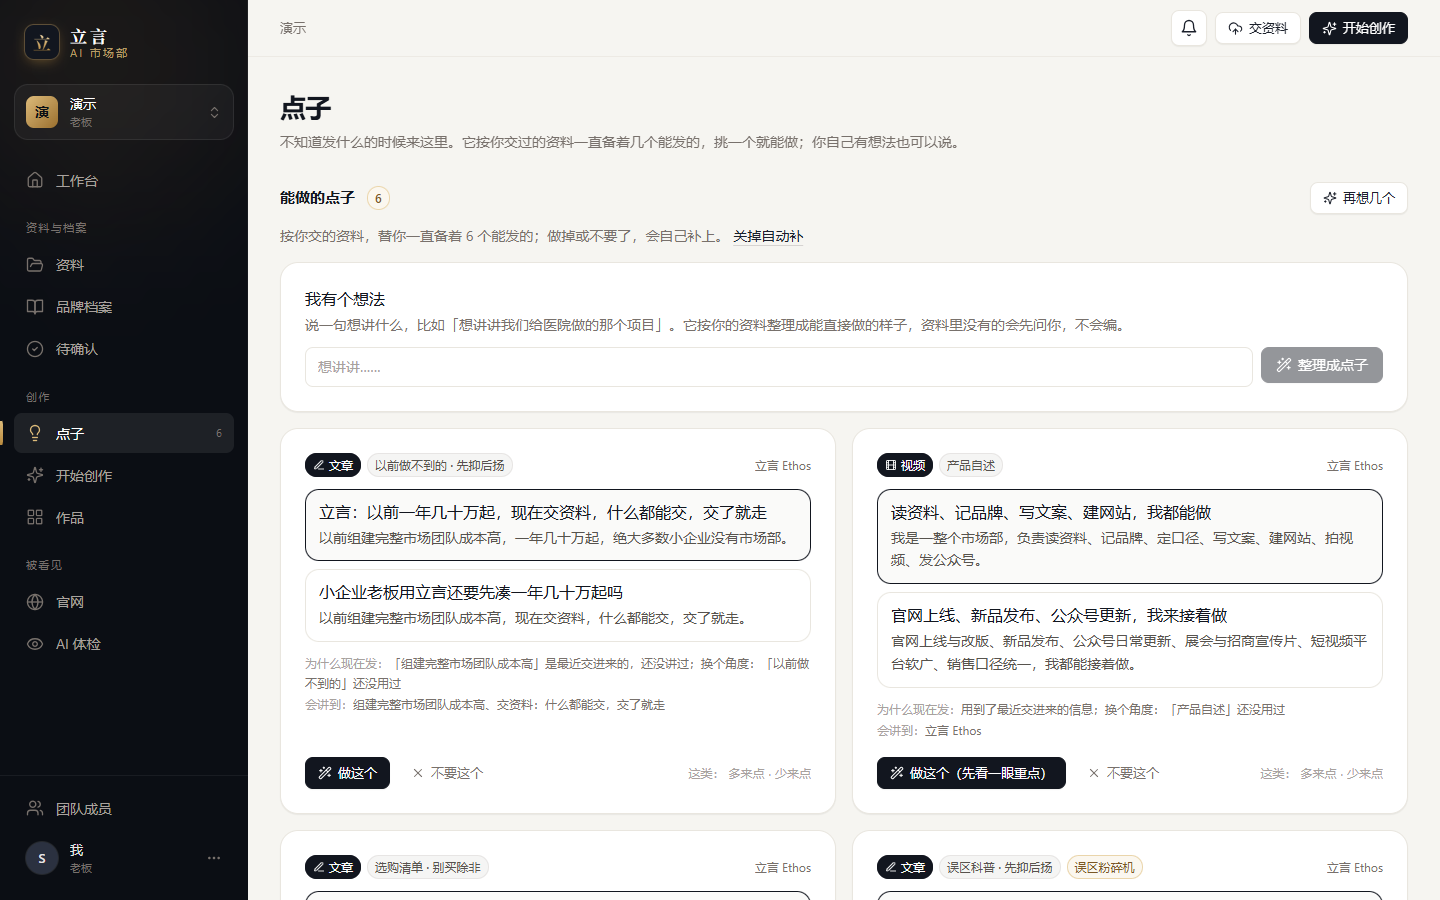
Task: Click 再想几个 button
Action: 1358,198
